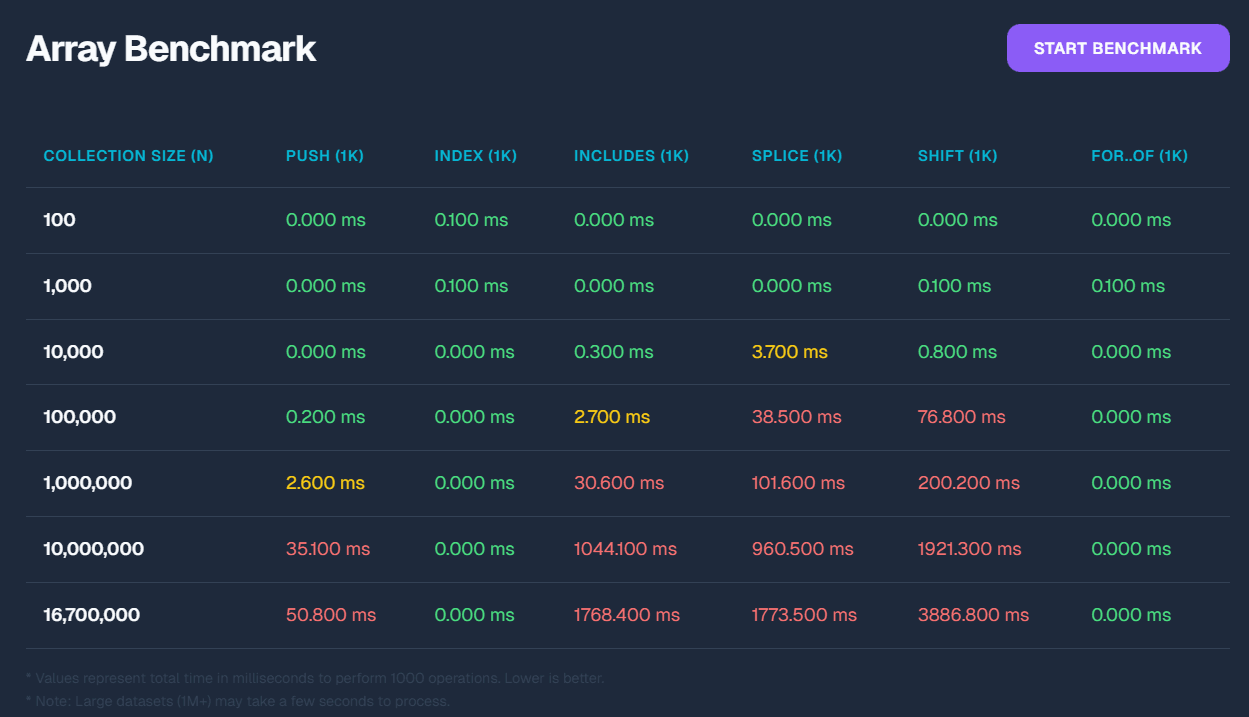Select the 10,000 collection size row label
The width and height of the screenshot is (1249, 717).
tap(73, 352)
